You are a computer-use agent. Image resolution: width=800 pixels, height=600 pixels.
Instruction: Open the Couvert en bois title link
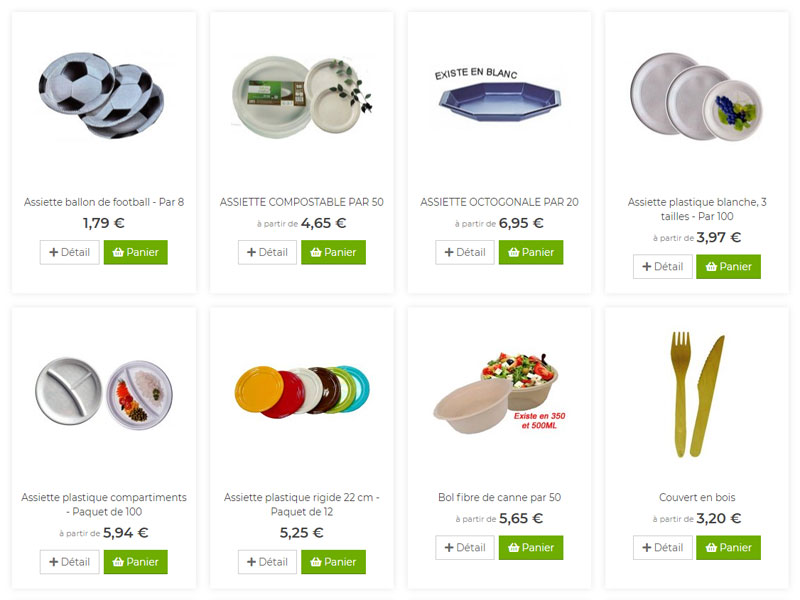[x=697, y=497]
